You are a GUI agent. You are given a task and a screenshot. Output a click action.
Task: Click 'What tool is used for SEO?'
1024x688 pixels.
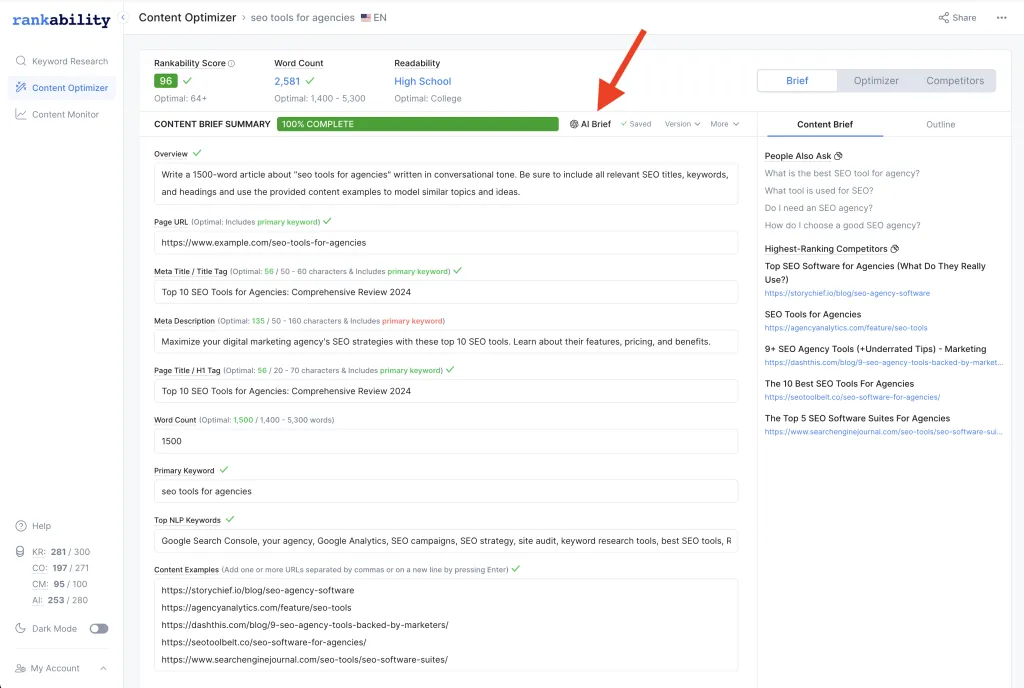pos(819,191)
